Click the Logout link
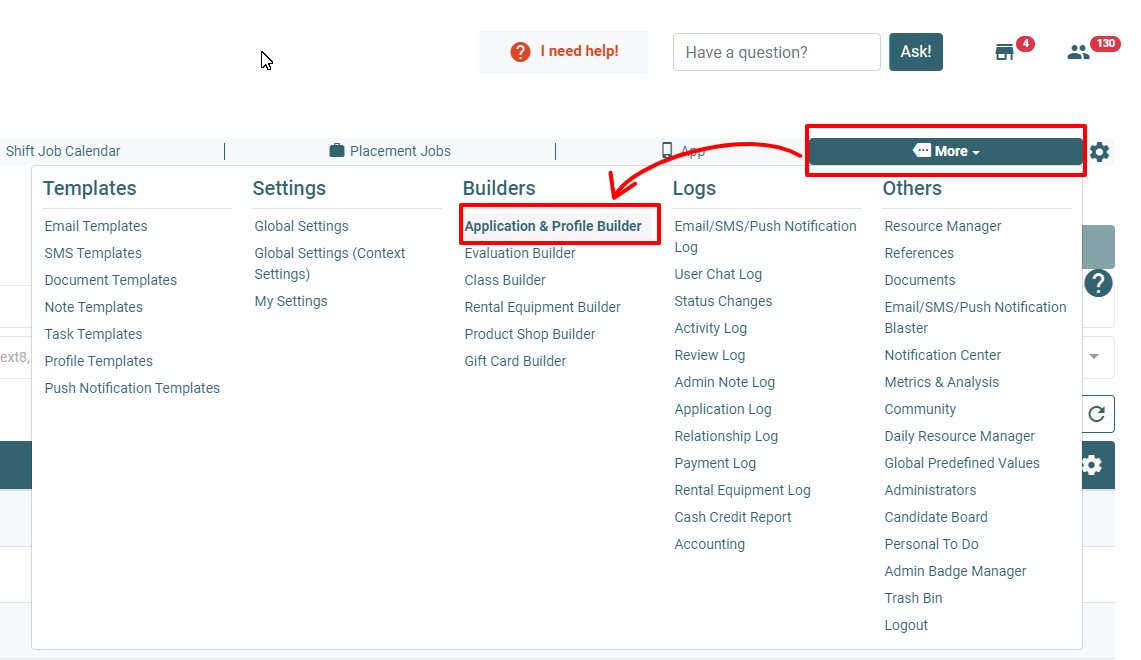The width and height of the screenshot is (1141, 660). 905,625
